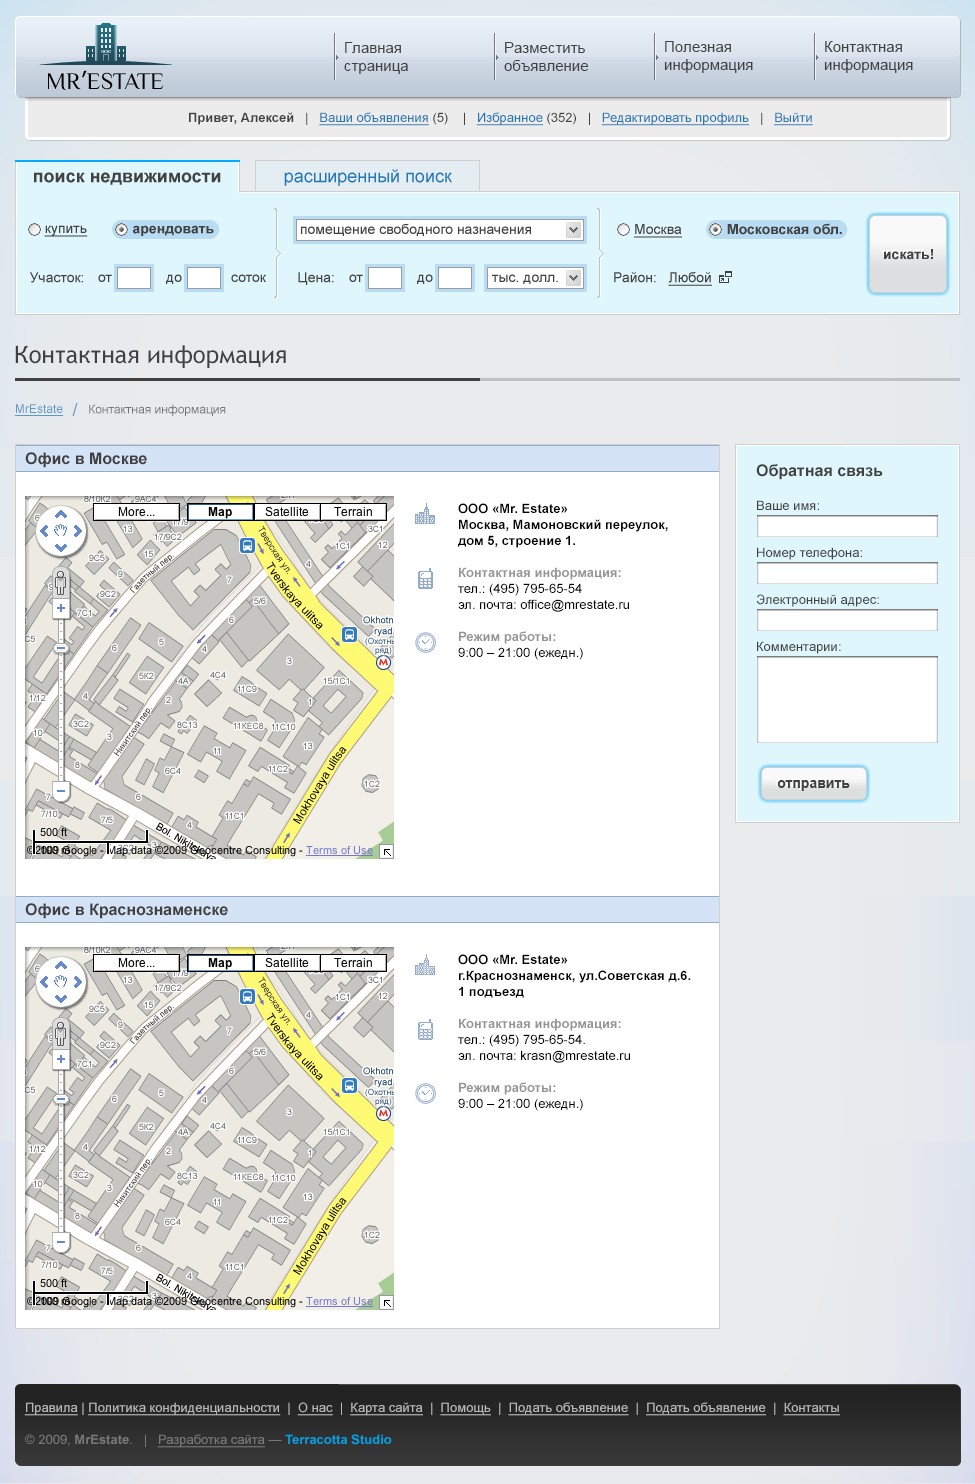Screen dimensions: 975x1484
Task: Click the Mr'Estate logo
Action: [x=105, y=58]
